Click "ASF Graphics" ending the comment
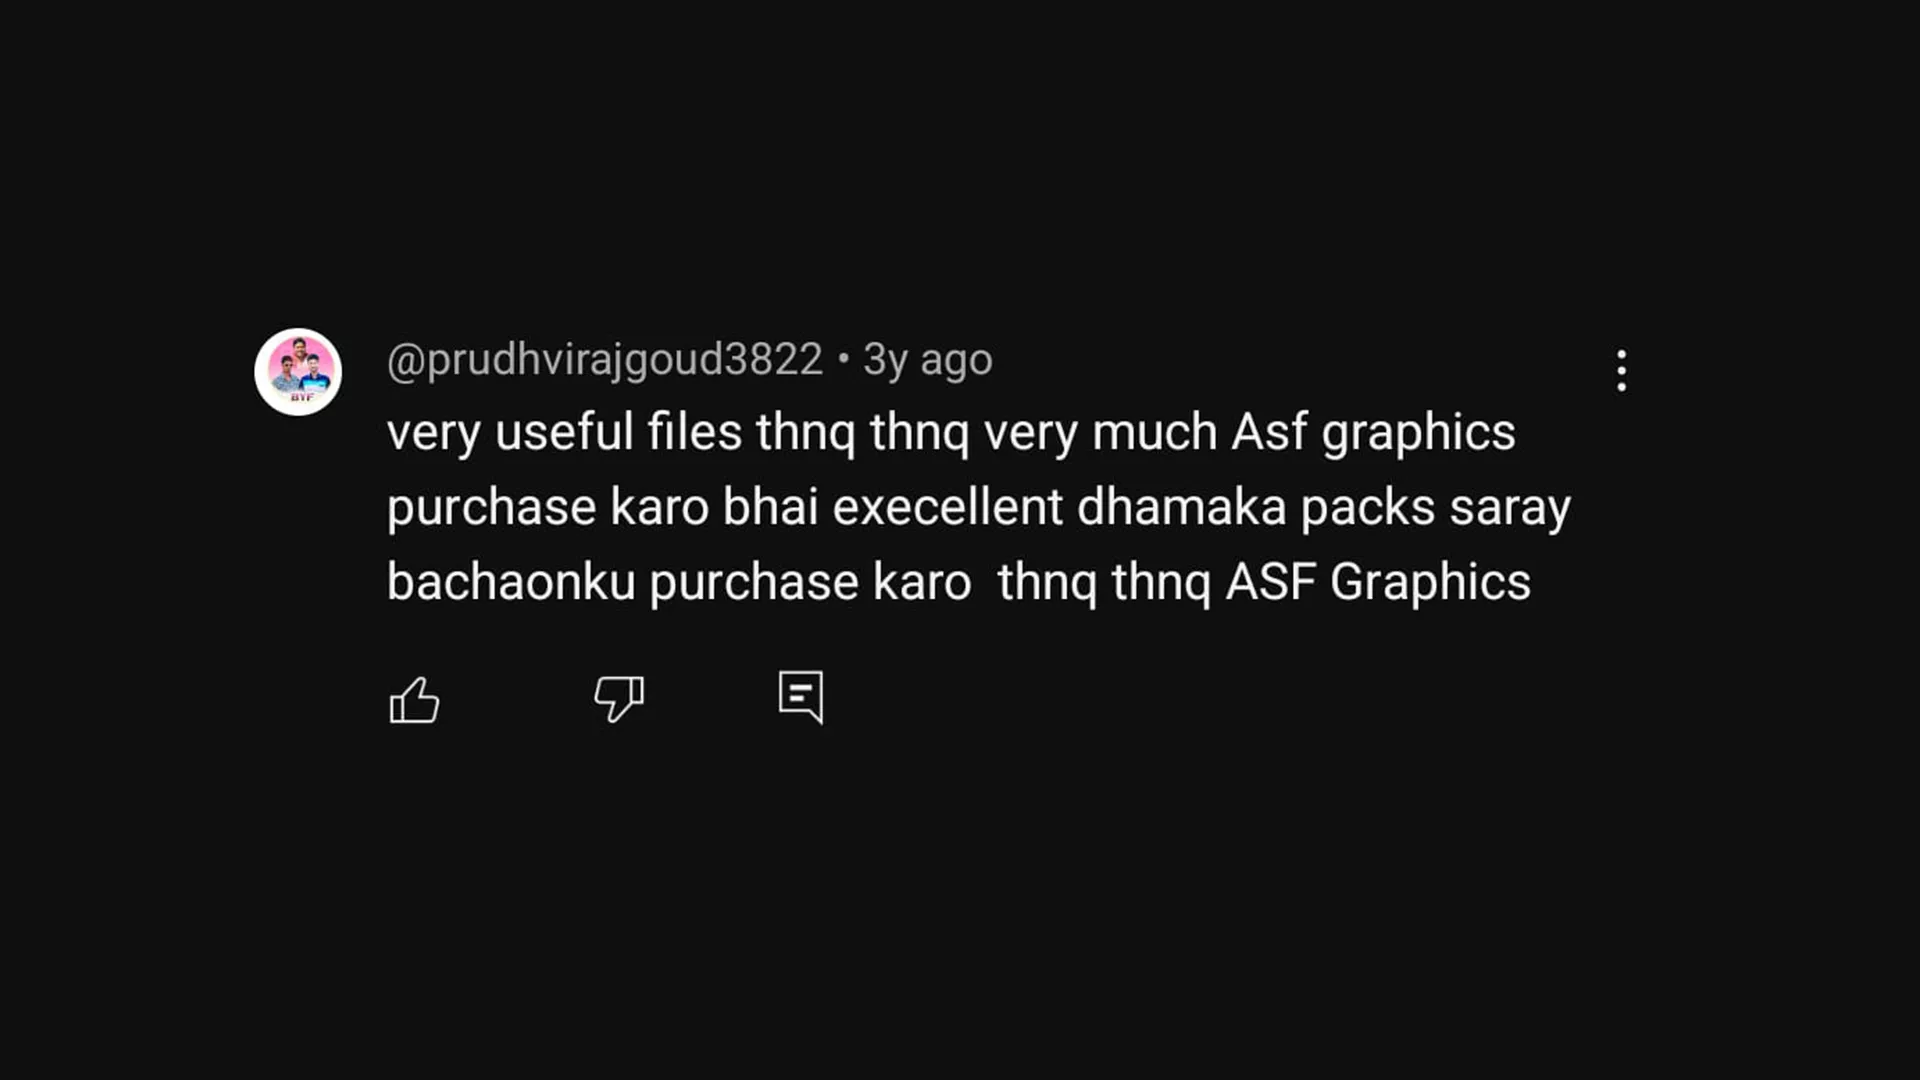The width and height of the screenshot is (1920, 1080). point(1377,582)
